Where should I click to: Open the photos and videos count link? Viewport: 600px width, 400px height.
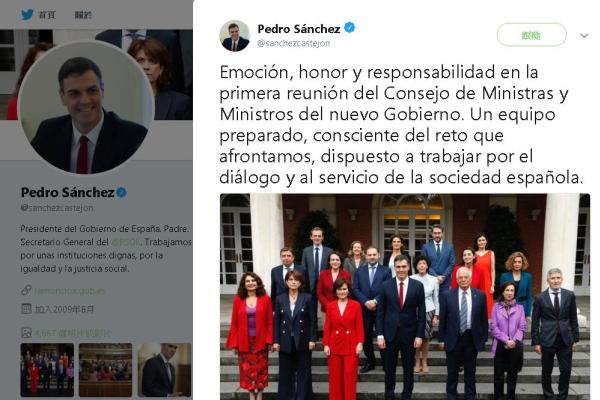[x=73, y=333]
